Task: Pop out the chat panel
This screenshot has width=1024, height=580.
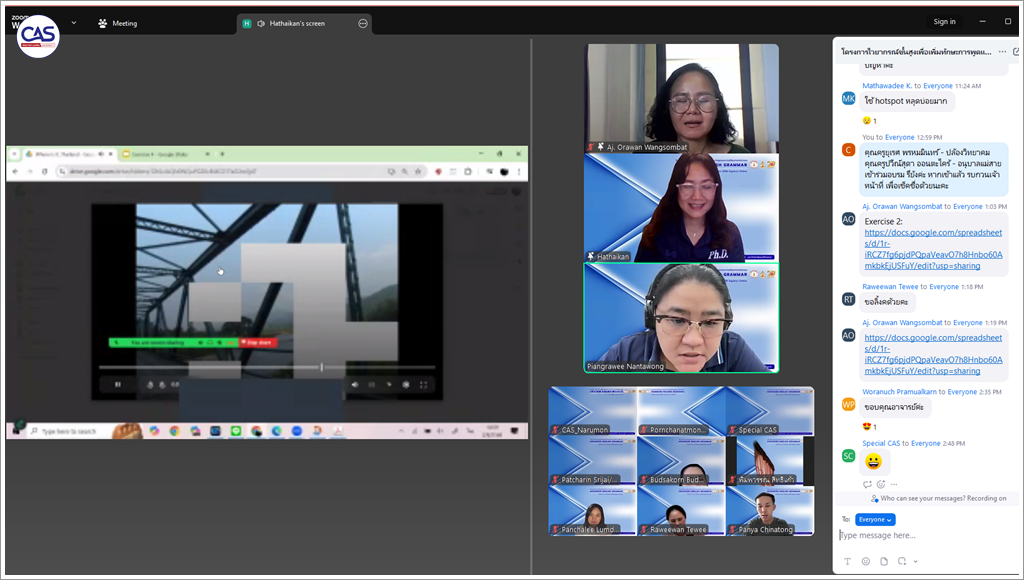Action: click(1016, 51)
